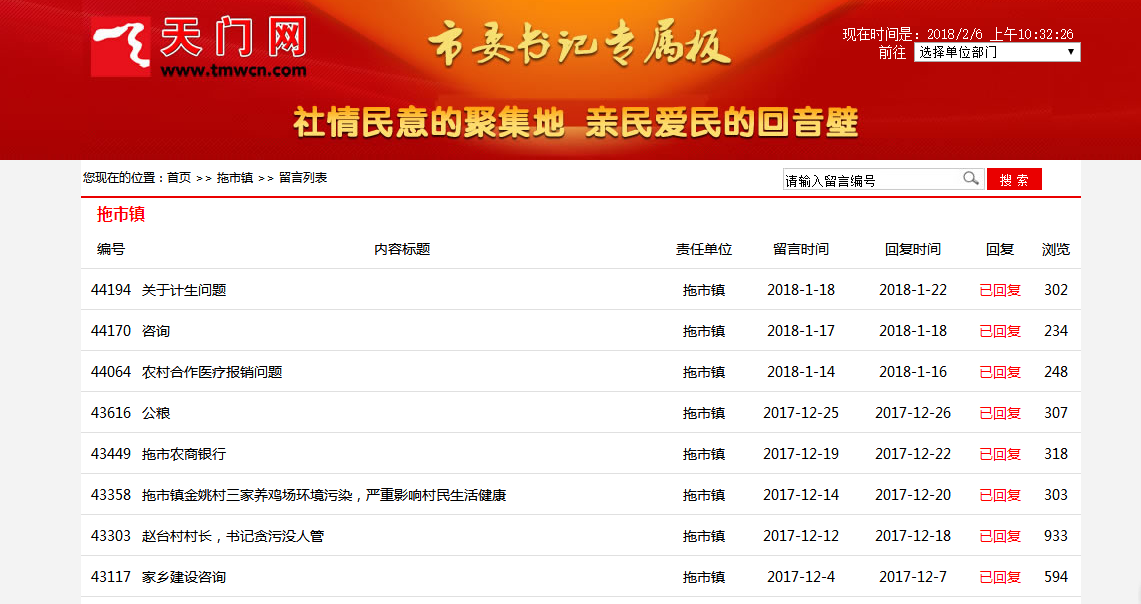Click message date 2018-1-18

(800, 290)
